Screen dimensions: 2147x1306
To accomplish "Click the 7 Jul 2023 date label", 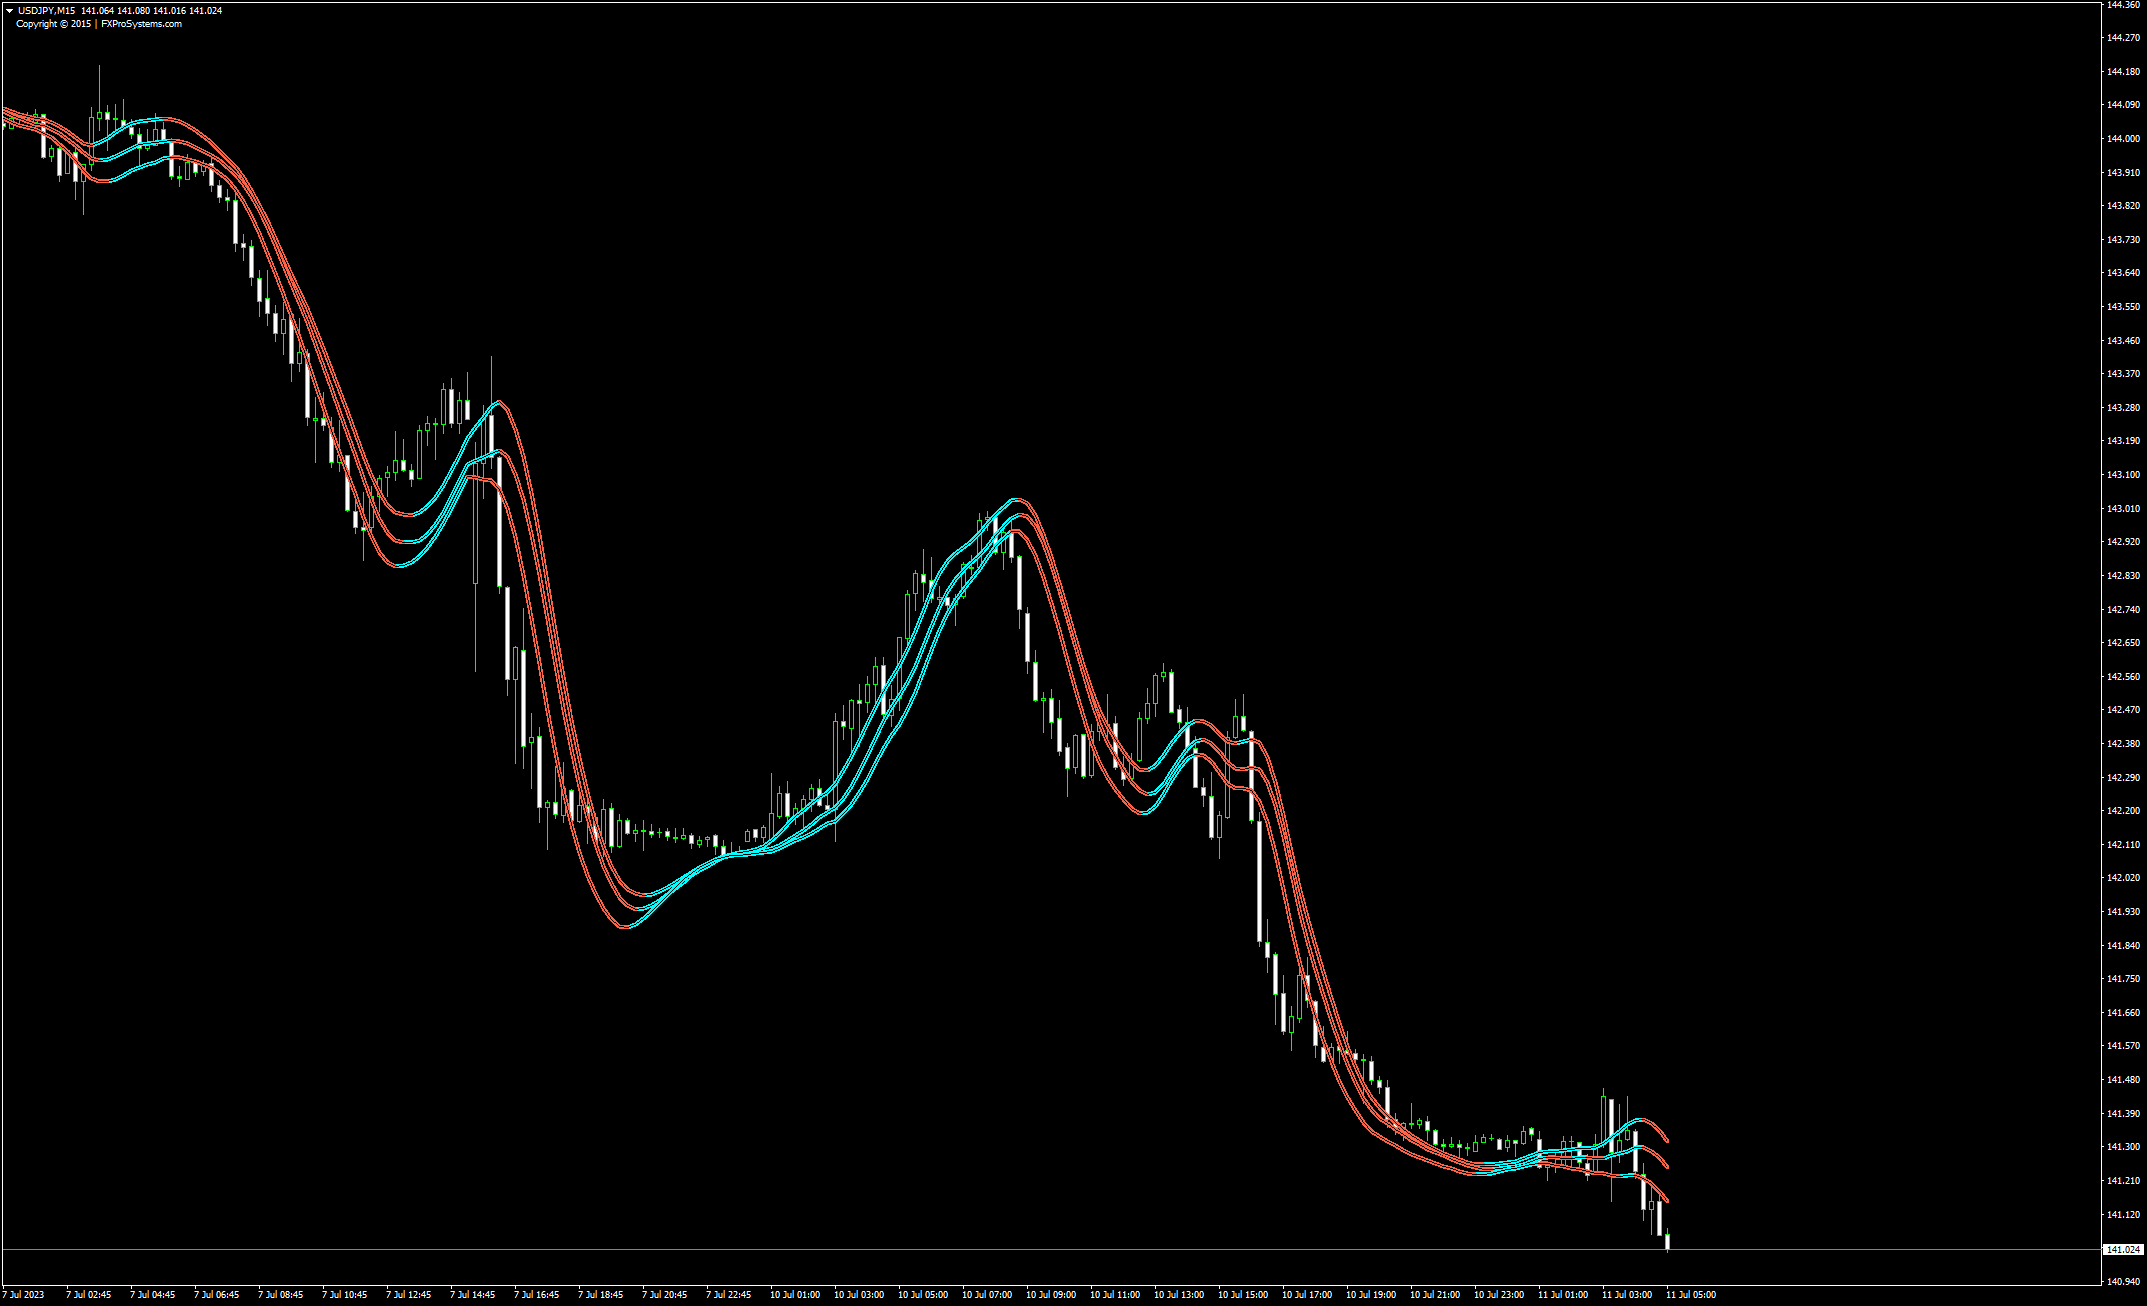I will (24, 1295).
